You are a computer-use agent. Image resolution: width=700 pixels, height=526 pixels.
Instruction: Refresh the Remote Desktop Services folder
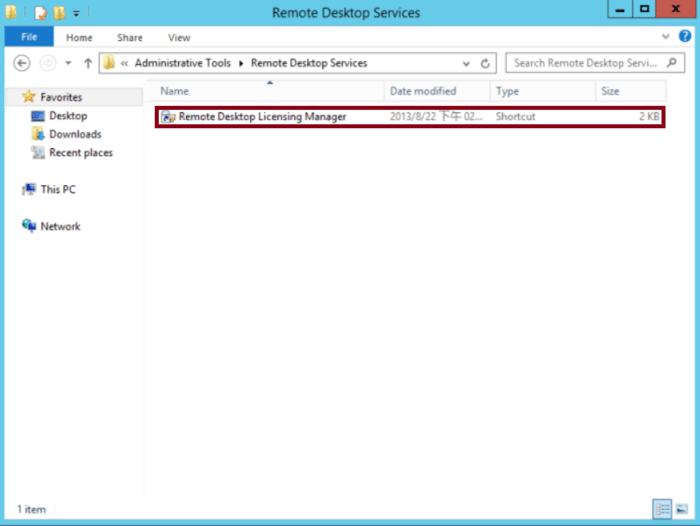(x=485, y=63)
